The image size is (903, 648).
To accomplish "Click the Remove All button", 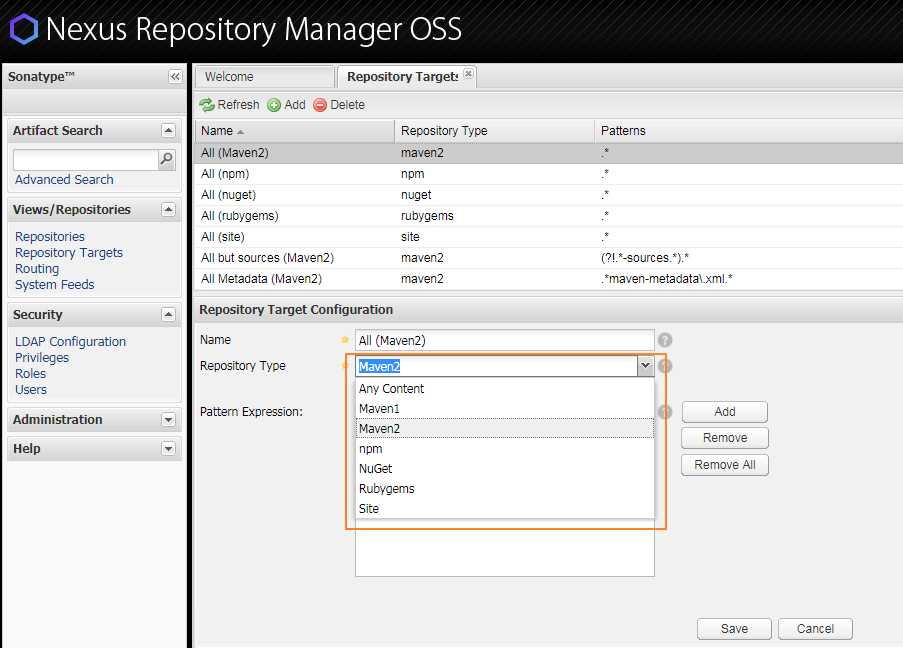I will pos(724,465).
